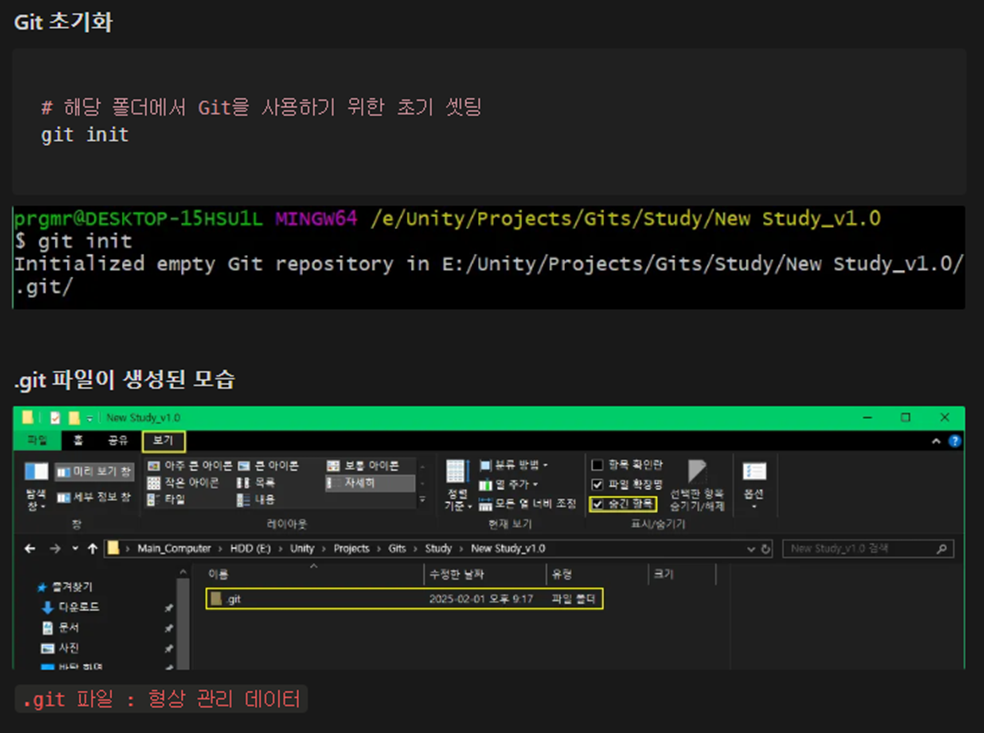Select the .git folder row

click(404, 599)
